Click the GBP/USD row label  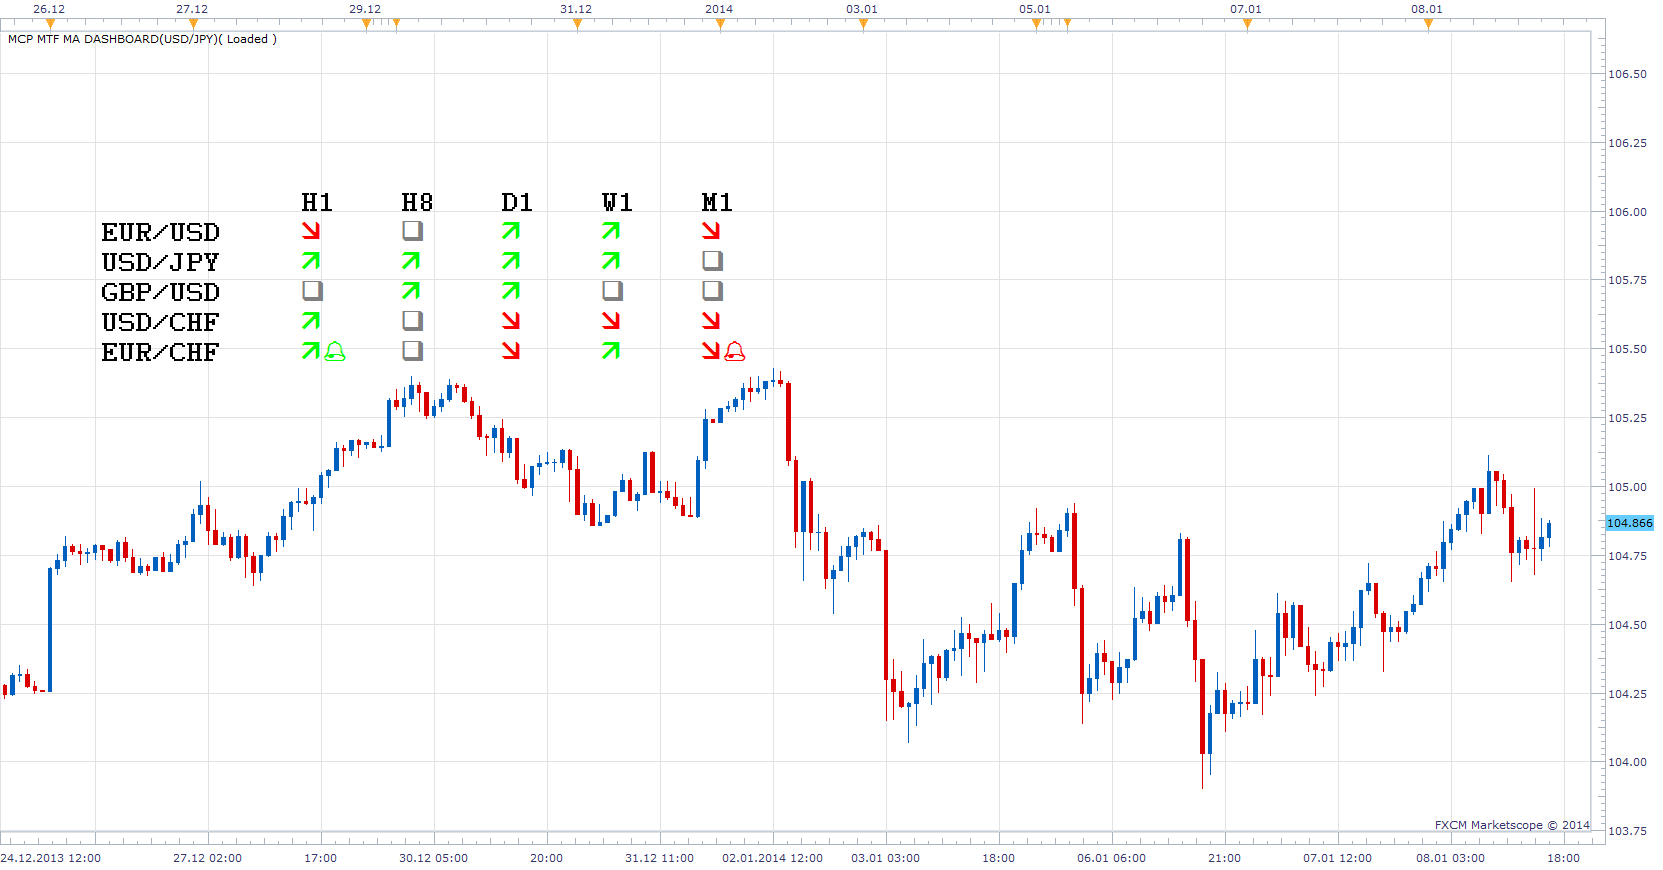click(160, 293)
